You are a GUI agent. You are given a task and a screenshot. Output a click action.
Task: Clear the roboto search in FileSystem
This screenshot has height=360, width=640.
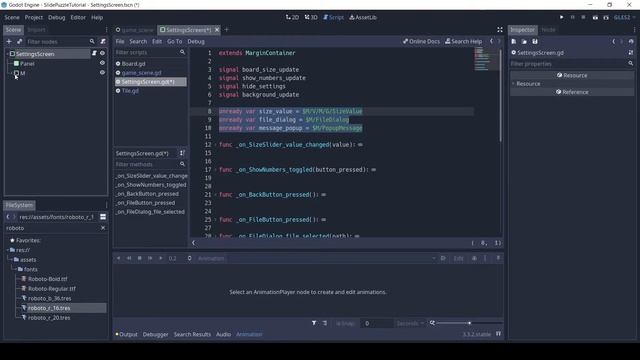103,228
